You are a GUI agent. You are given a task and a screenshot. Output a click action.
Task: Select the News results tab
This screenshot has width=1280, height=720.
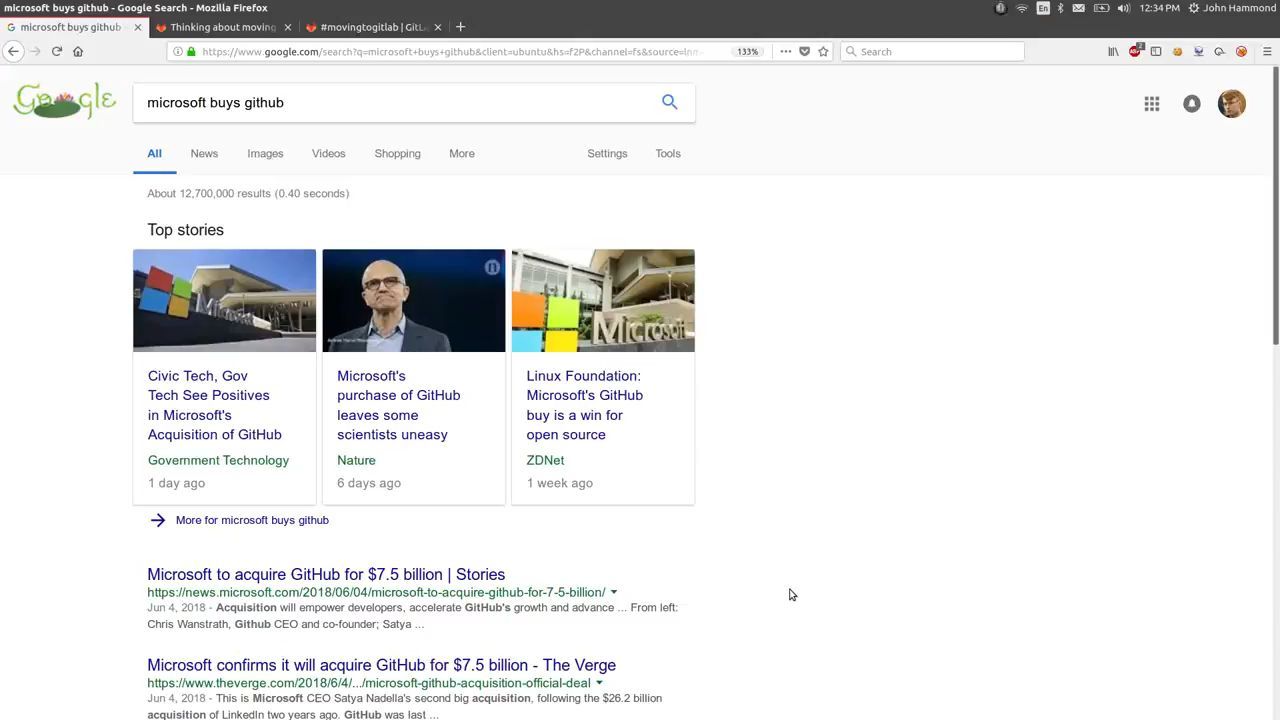(204, 153)
